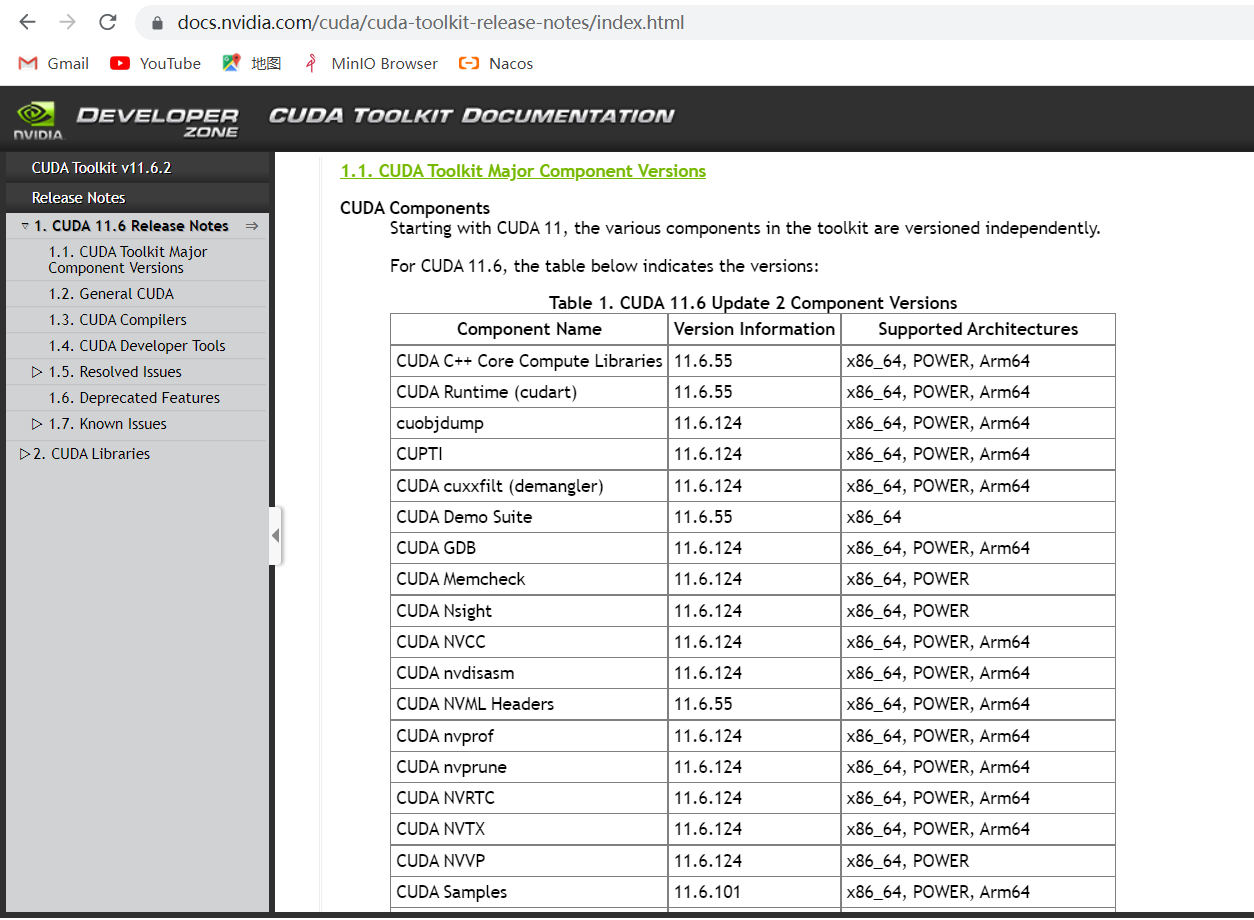
Task: Reload the page with the refresh icon
Action: (107, 22)
